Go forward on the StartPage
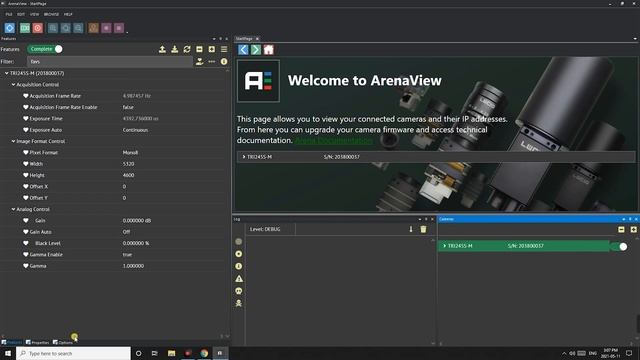This screenshot has width=640, height=360. pos(256,50)
